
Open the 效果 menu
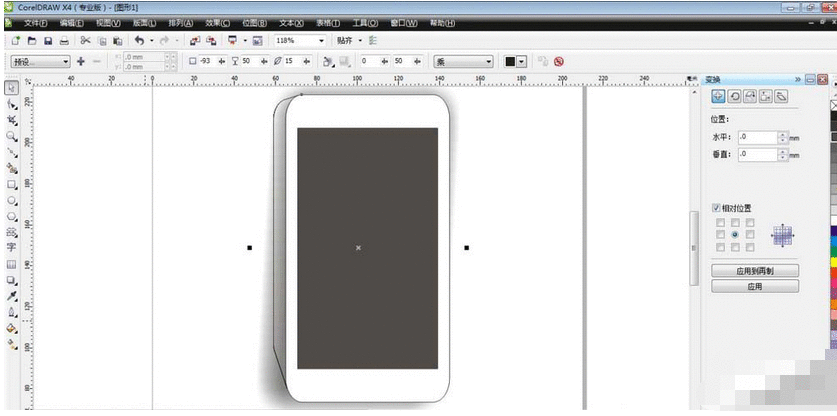[x=217, y=22]
